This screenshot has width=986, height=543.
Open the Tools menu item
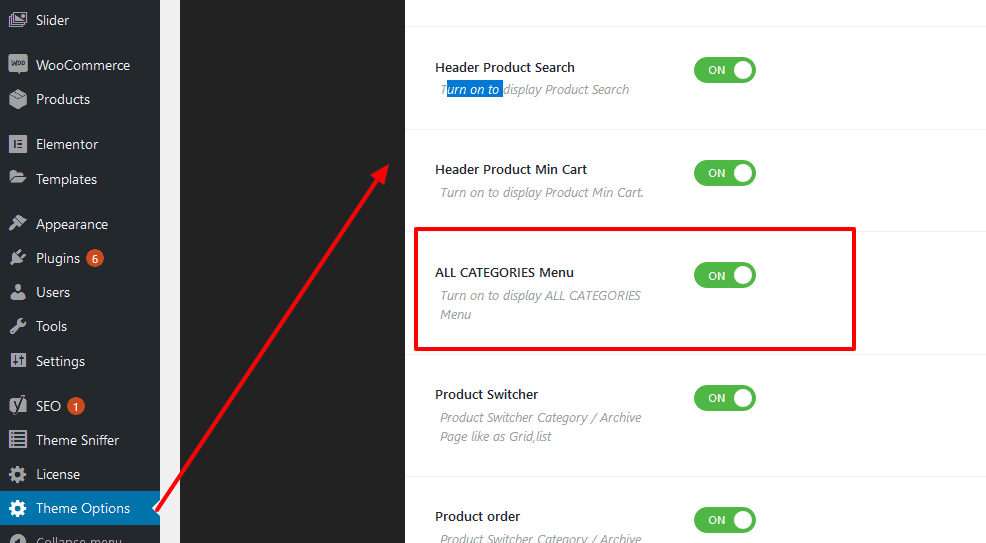[80, 326]
